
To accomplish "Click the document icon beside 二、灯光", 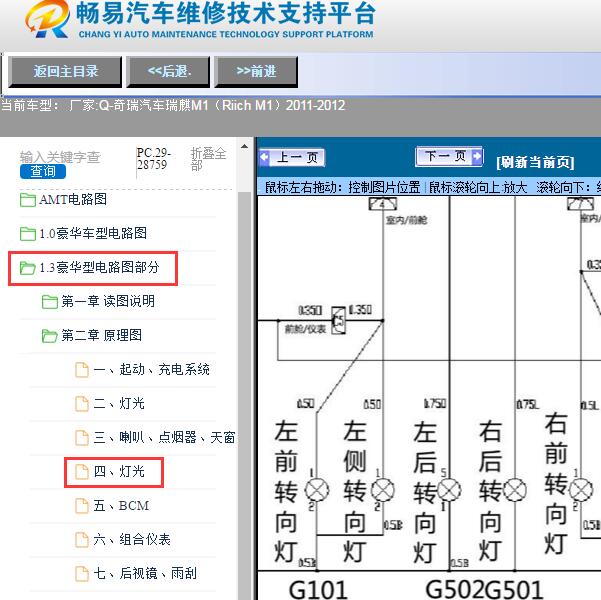I will (82, 404).
